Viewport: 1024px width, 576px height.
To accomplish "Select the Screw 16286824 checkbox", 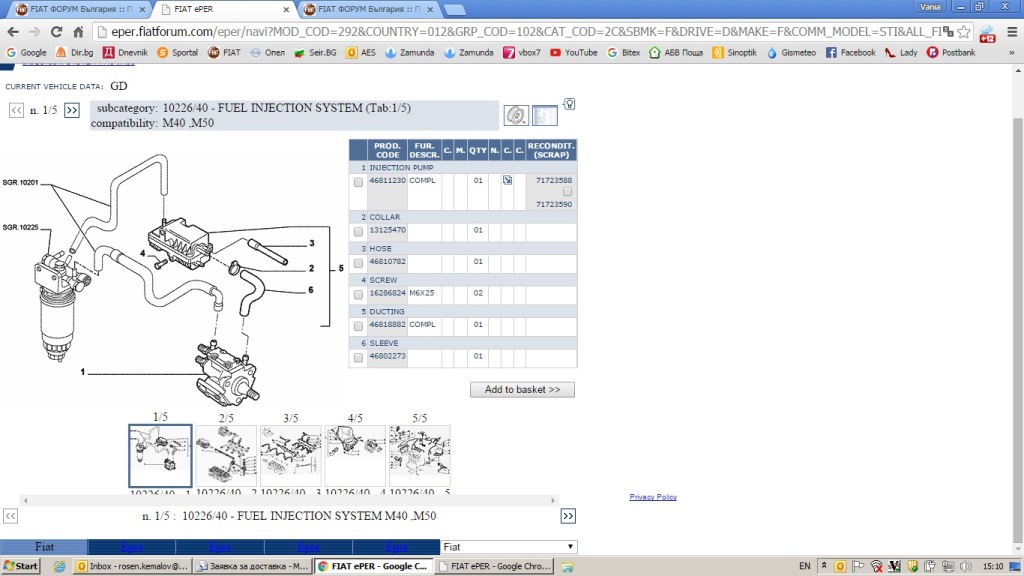I will pyautogui.click(x=358, y=295).
